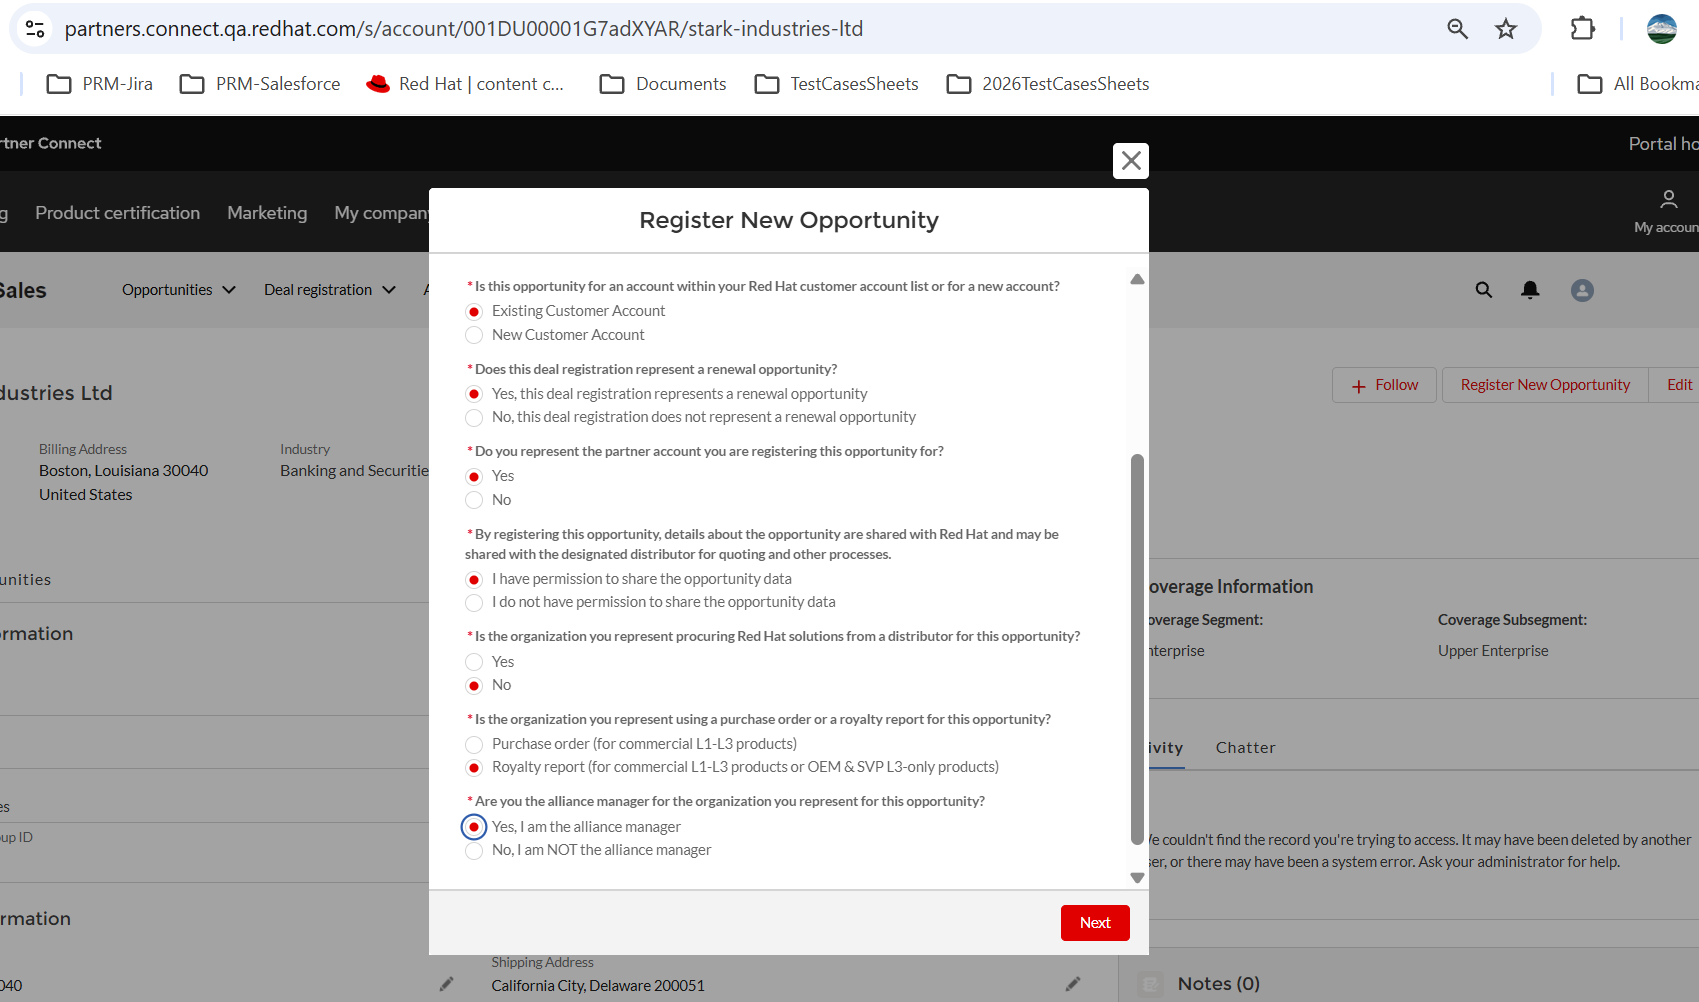The image size is (1699, 1002).
Task: Click the Sales search magnifier icon
Action: (1484, 290)
